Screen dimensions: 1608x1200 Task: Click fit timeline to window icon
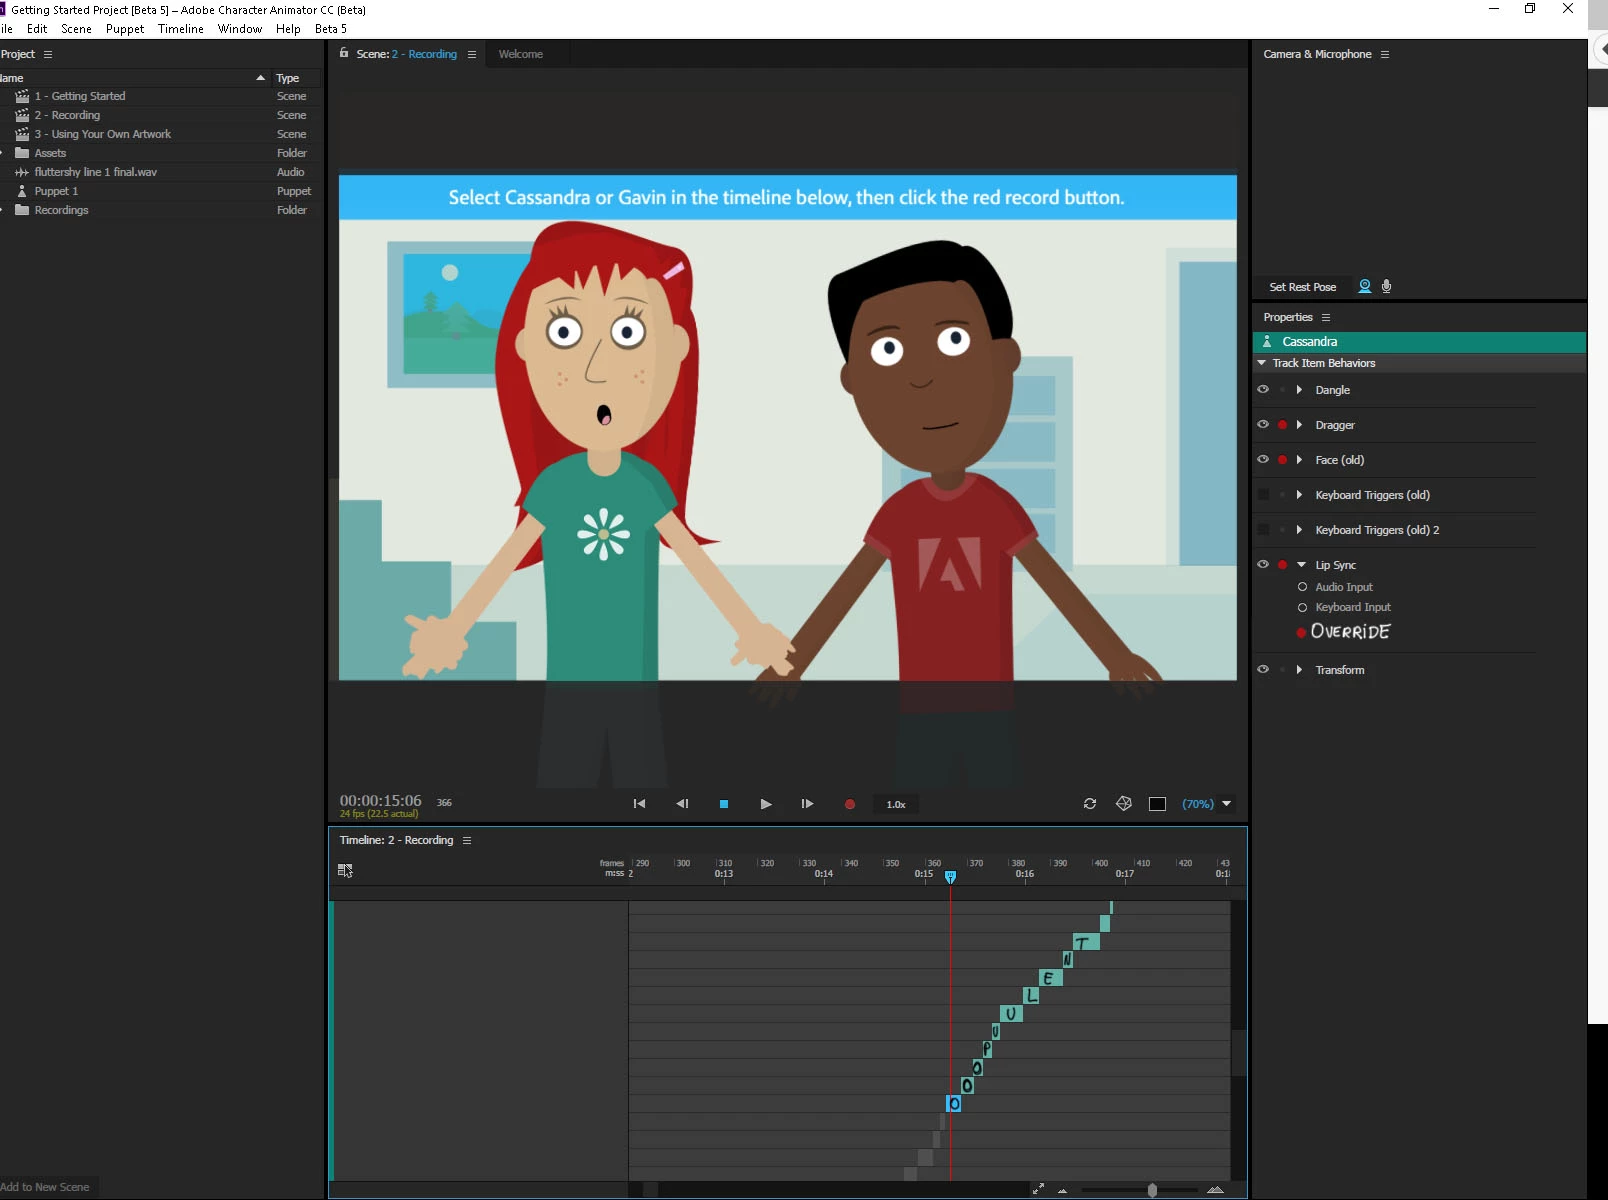pos(1038,1189)
